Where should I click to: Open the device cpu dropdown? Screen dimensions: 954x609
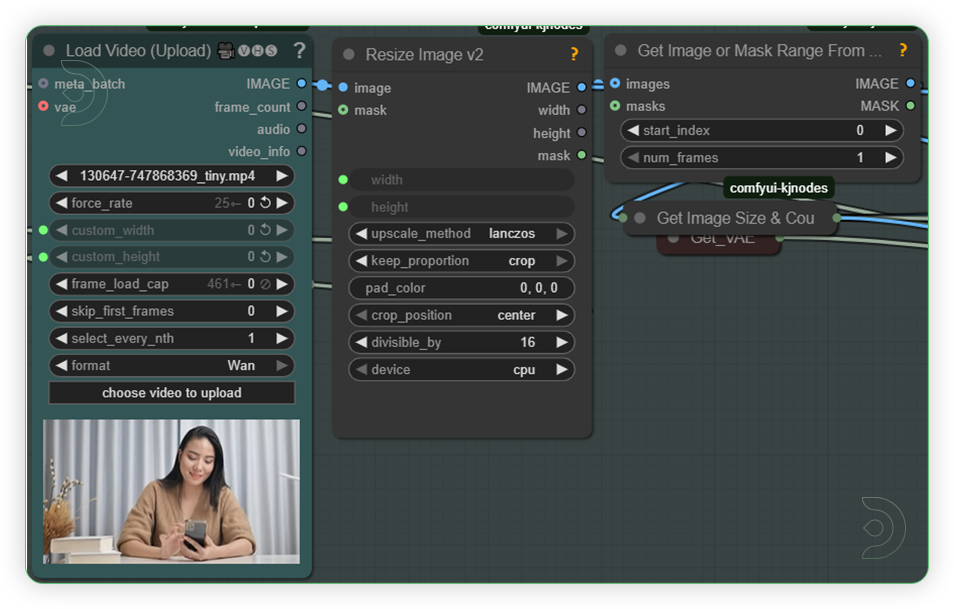[x=462, y=369]
